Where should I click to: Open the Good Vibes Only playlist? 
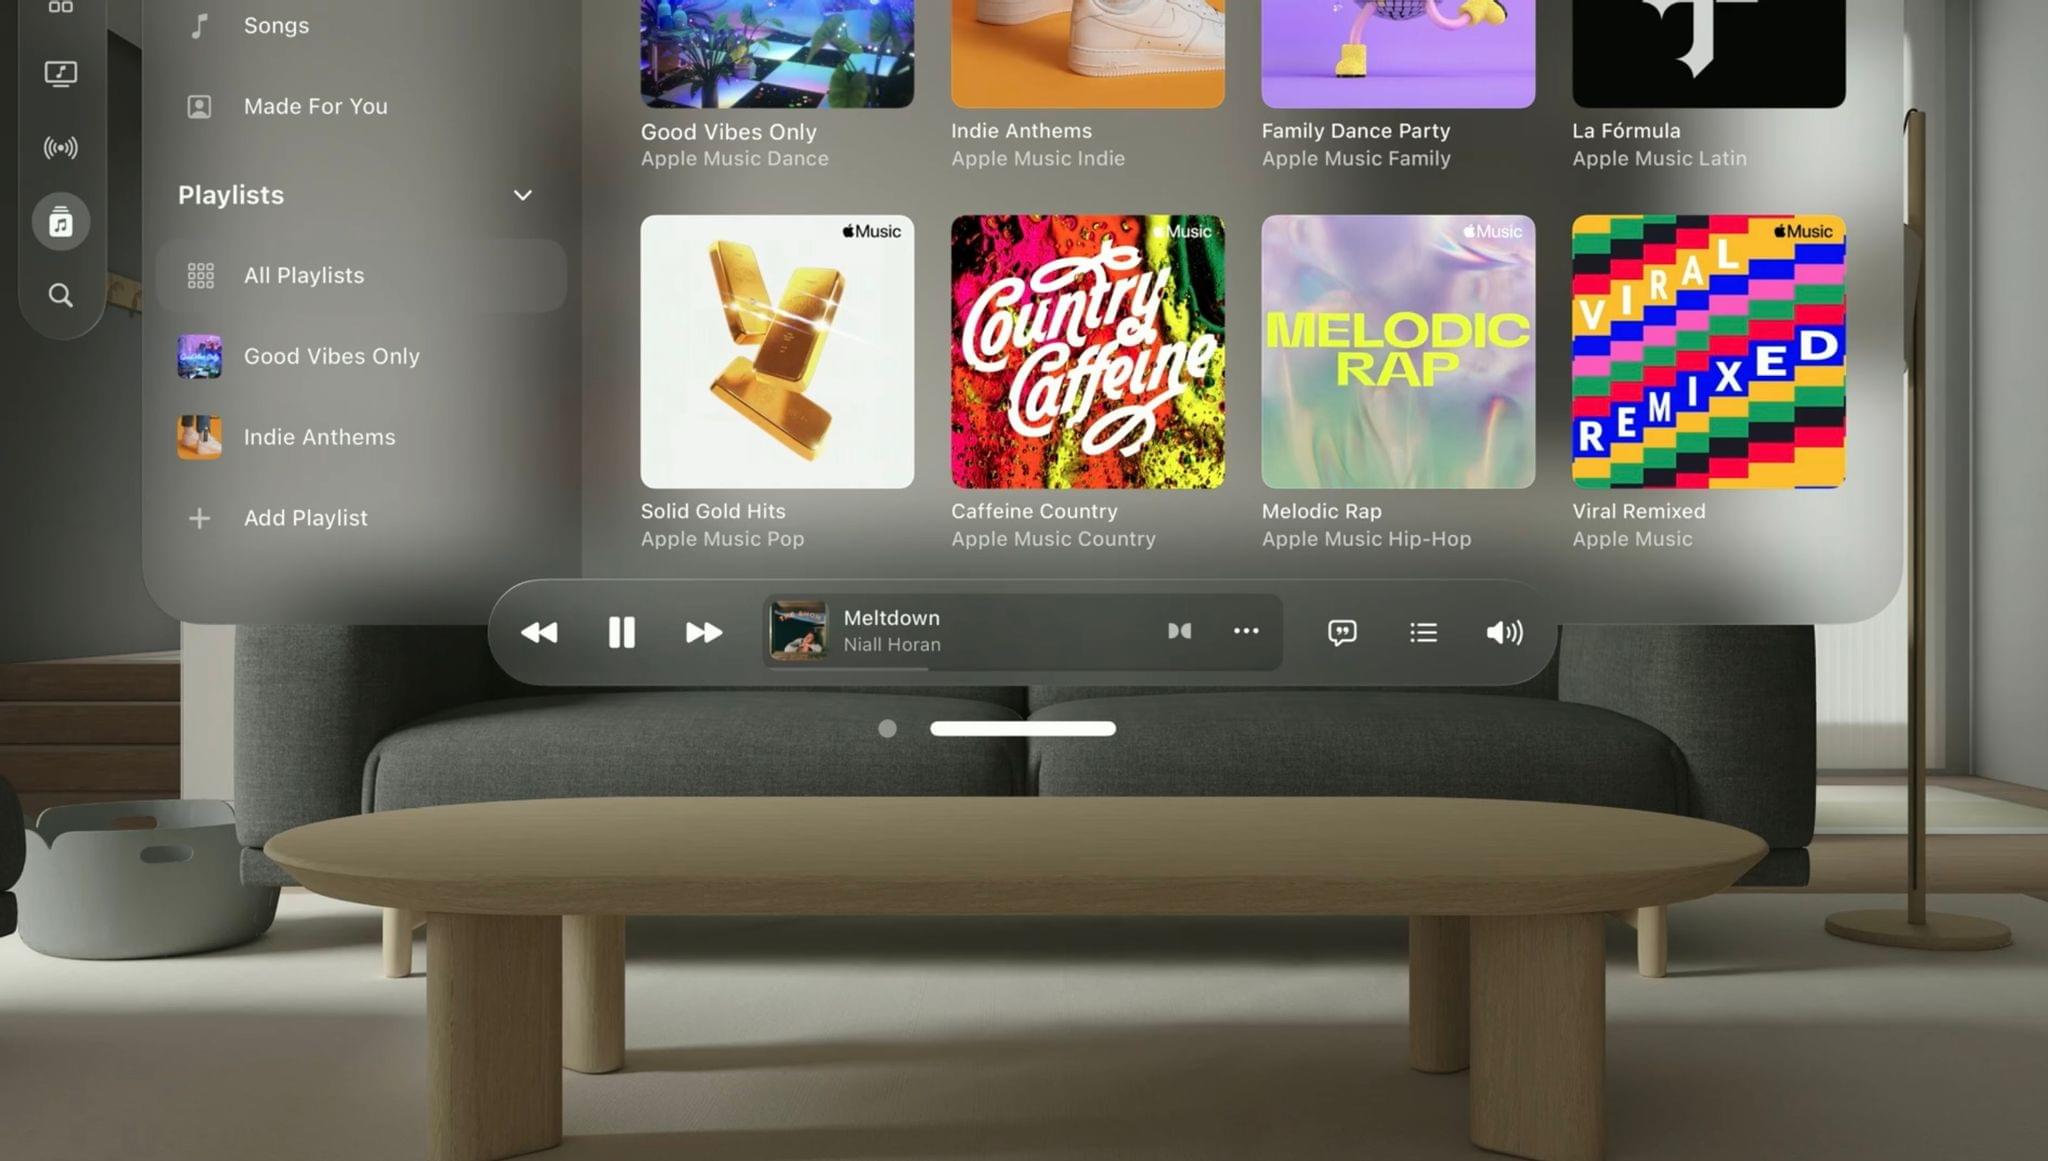point(331,355)
